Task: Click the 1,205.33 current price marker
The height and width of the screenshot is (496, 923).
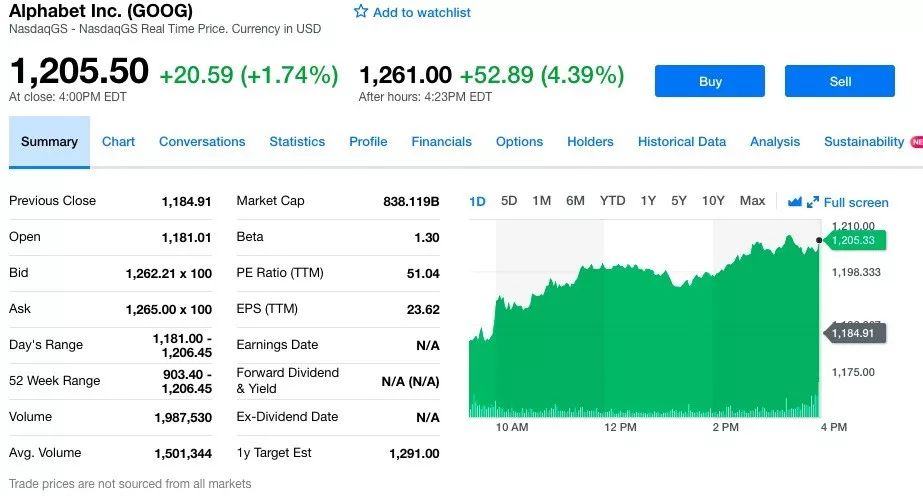Action: click(853, 240)
